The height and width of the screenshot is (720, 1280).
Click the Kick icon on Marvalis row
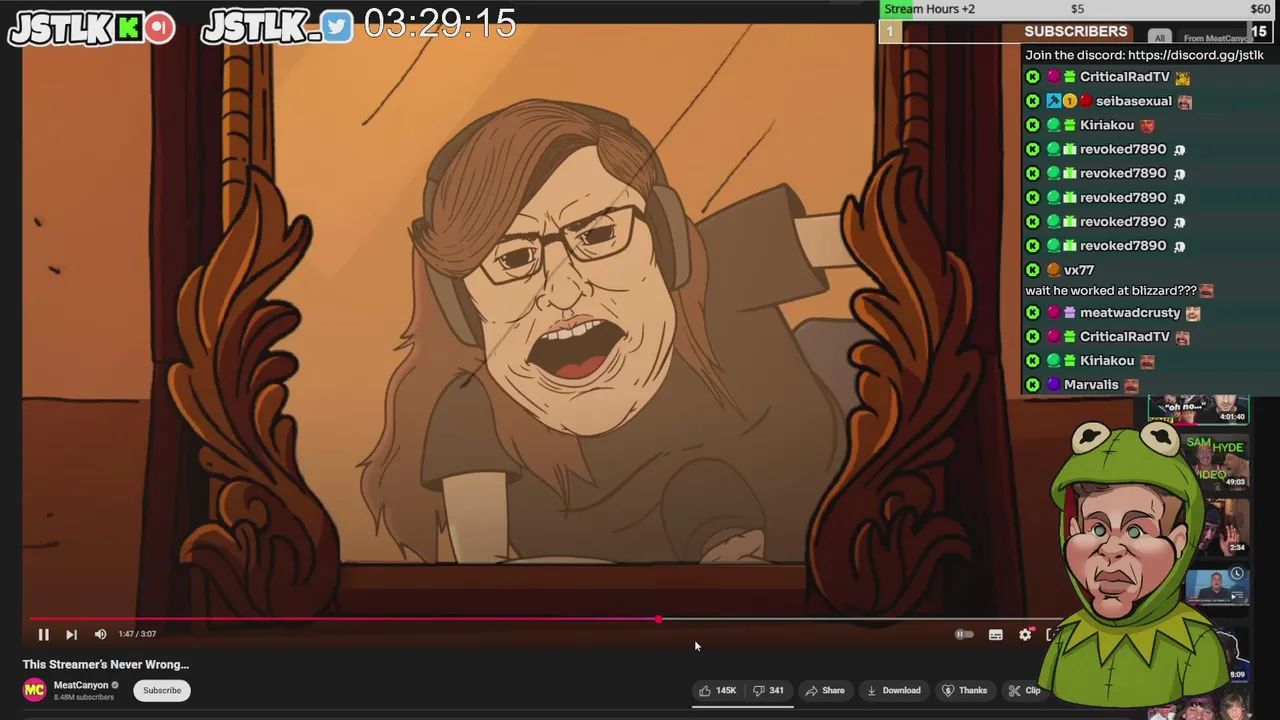pyautogui.click(x=1033, y=385)
